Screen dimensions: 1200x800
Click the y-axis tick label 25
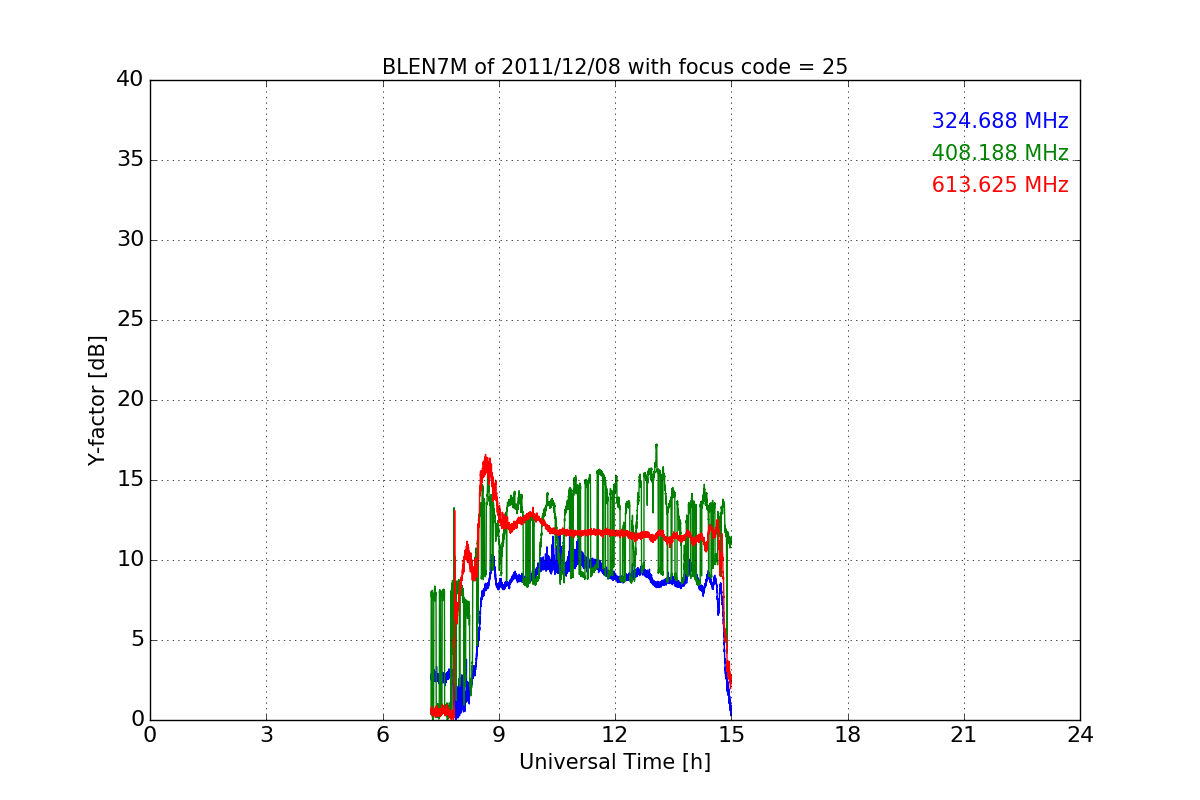[129, 320]
